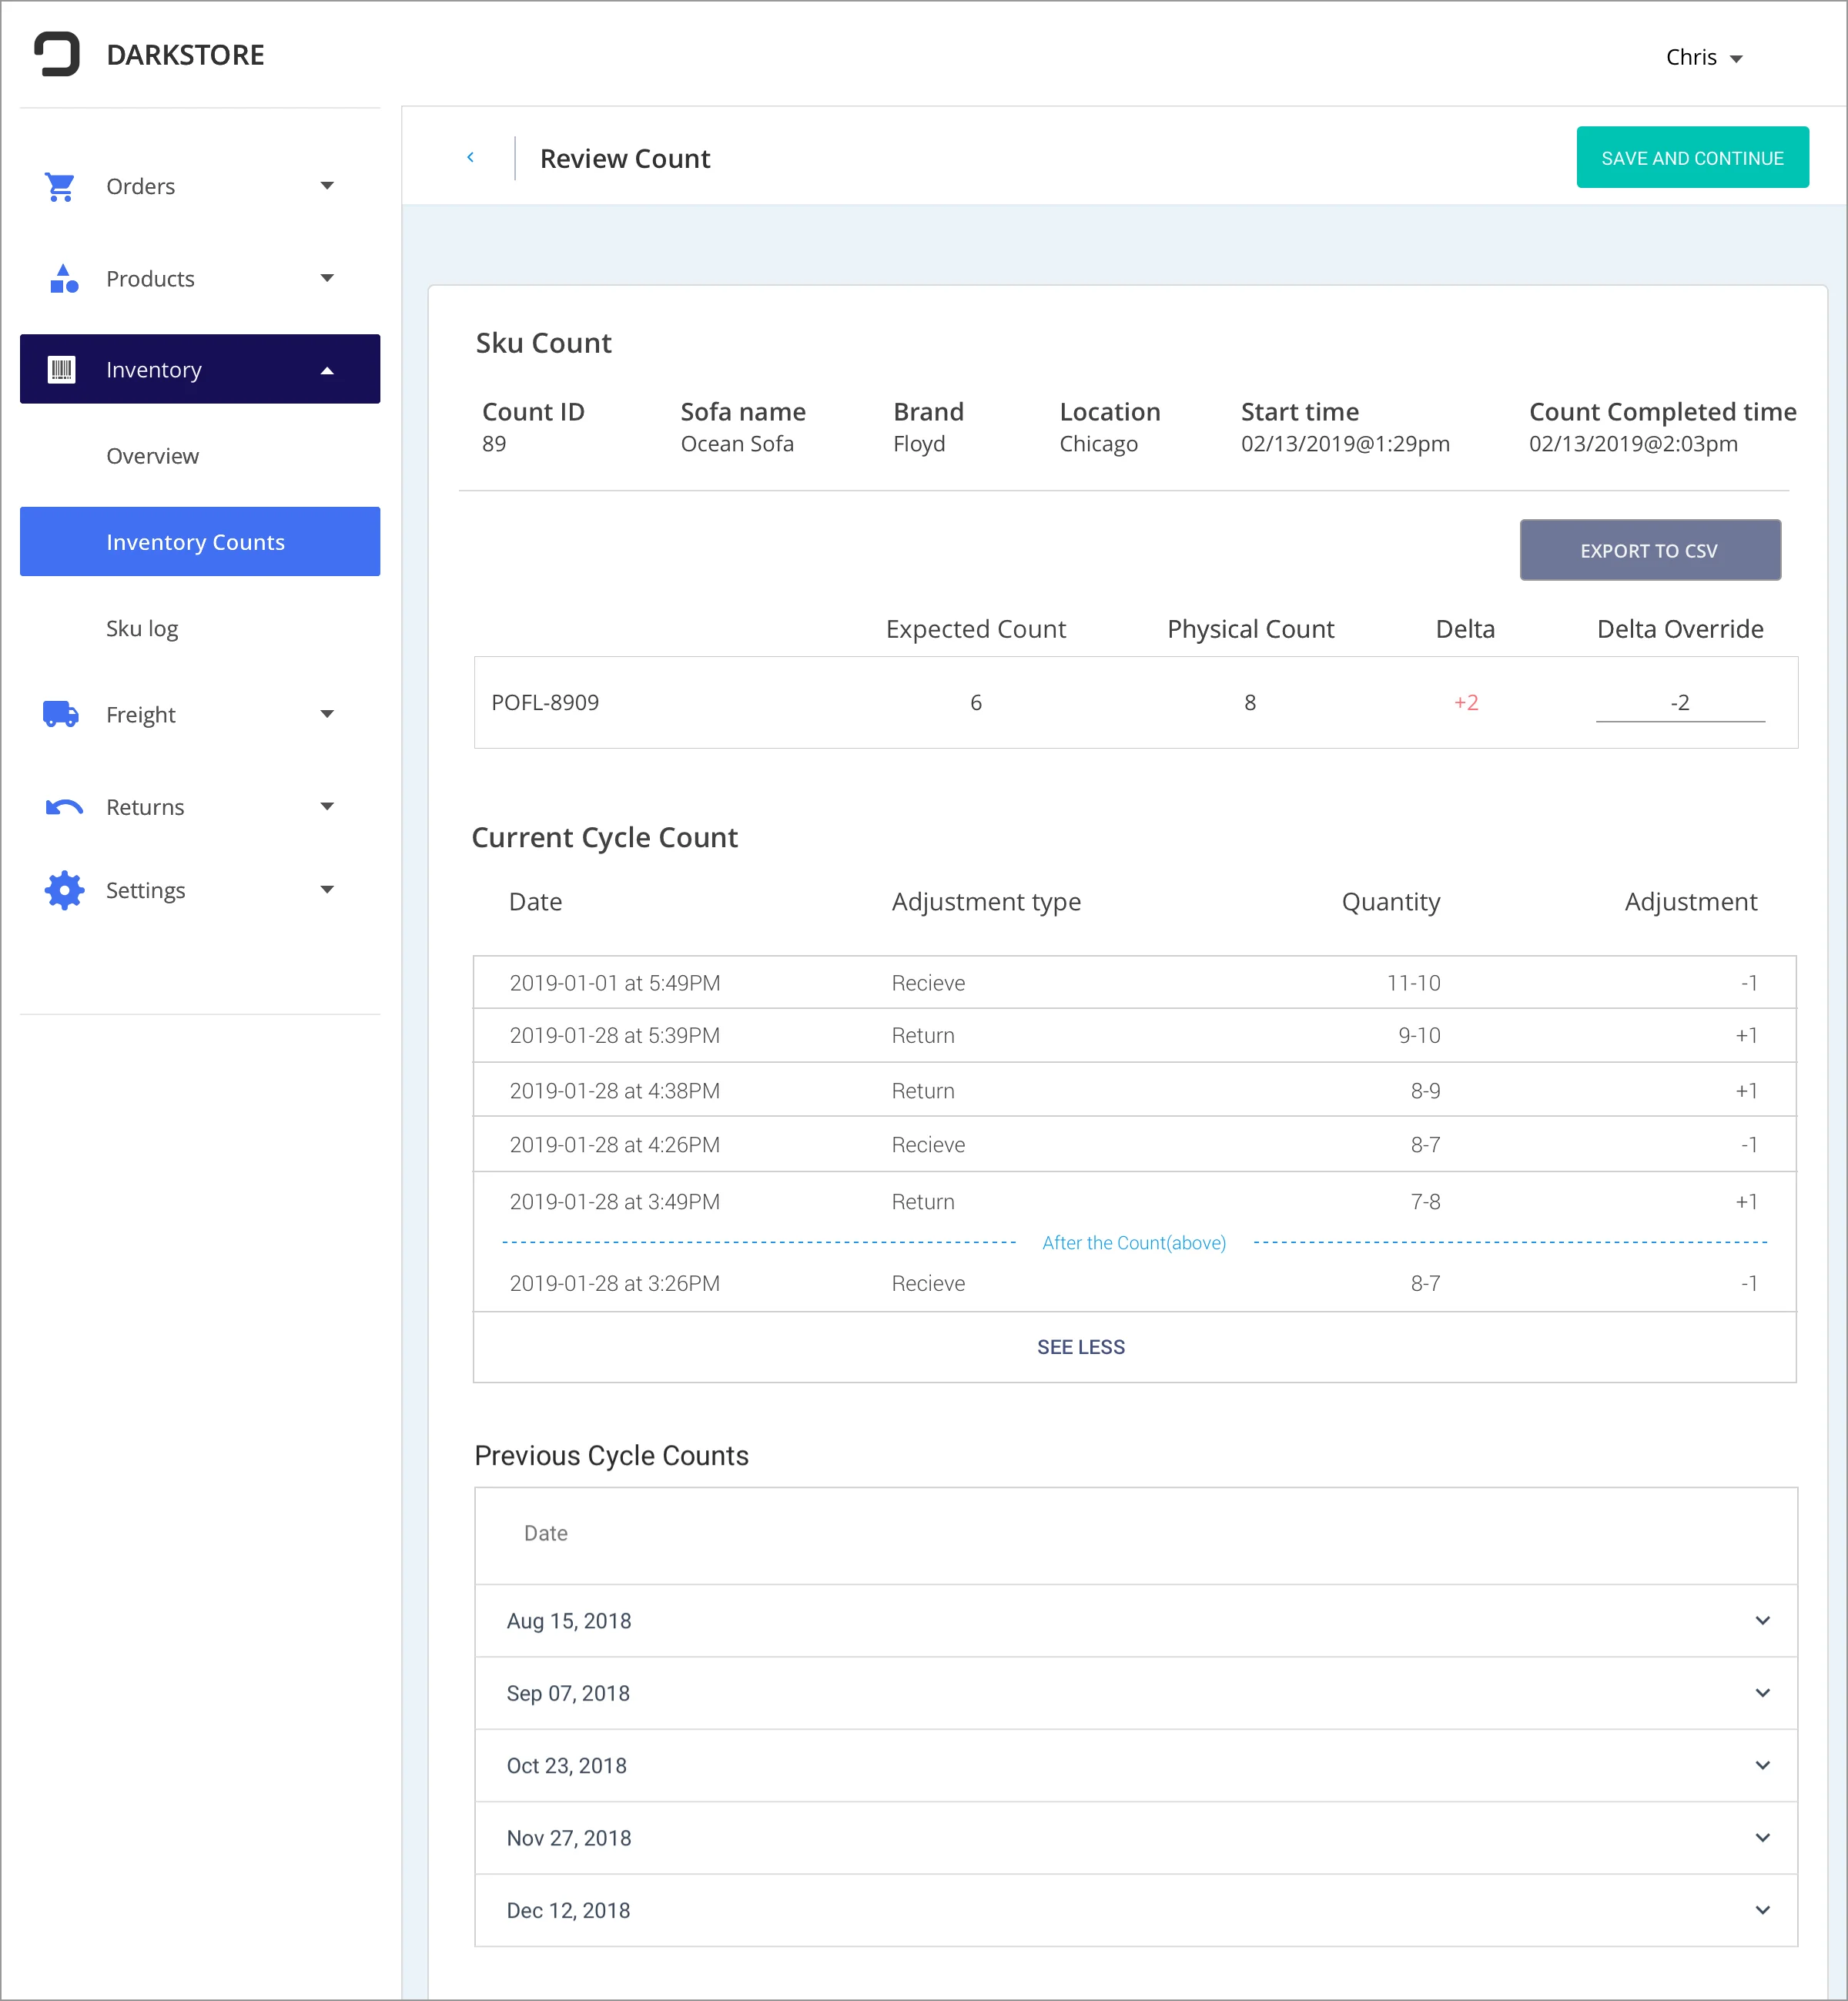Click the See Less link
The height and width of the screenshot is (2001, 1848).
pyautogui.click(x=1080, y=1346)
